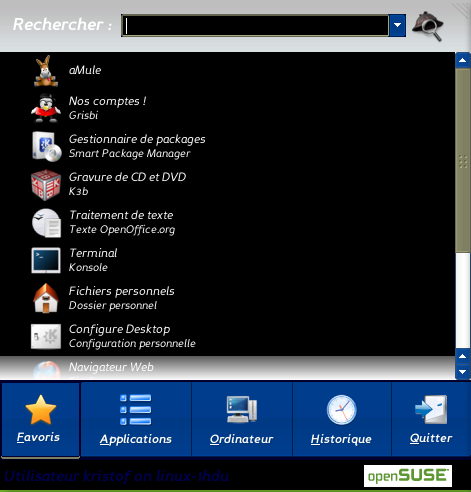Switch to the Applications tab
This screenshot has height=492, width=471.
click(x=136, y=419)
